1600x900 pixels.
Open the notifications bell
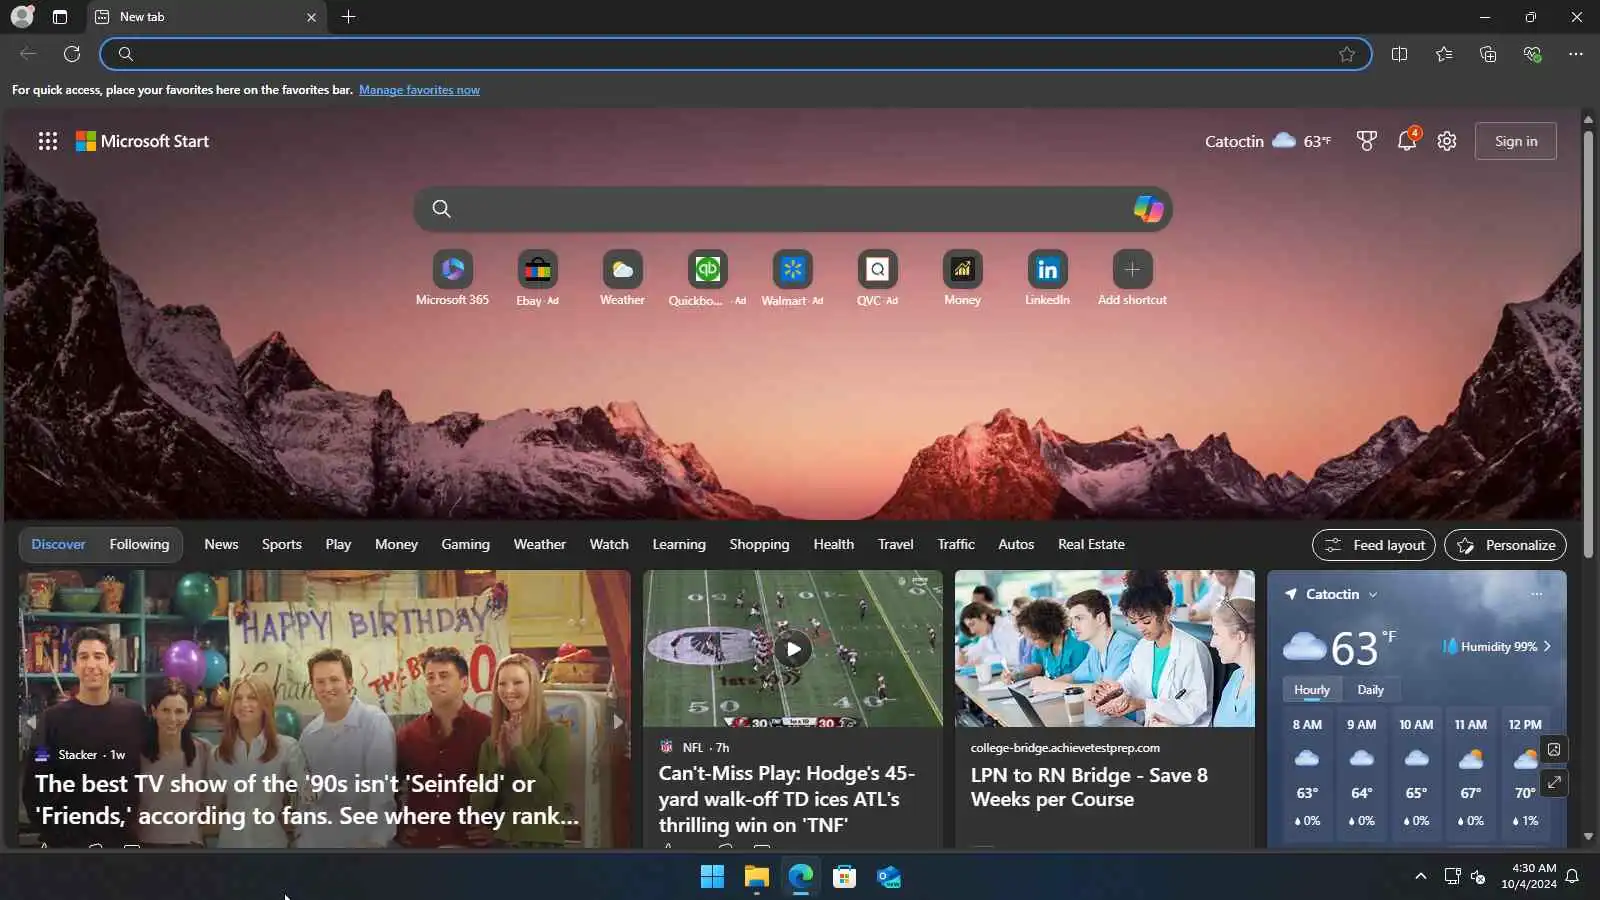tap(1407, 140)
